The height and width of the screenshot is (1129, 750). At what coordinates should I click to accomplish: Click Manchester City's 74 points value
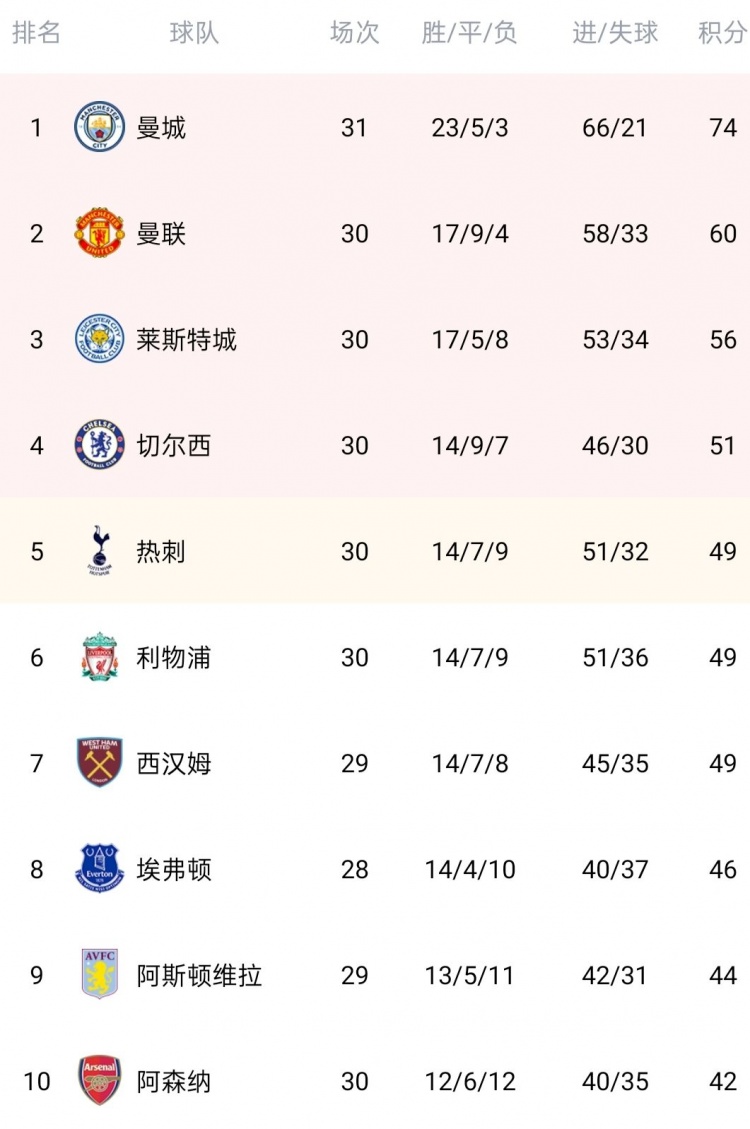(723, 127)
